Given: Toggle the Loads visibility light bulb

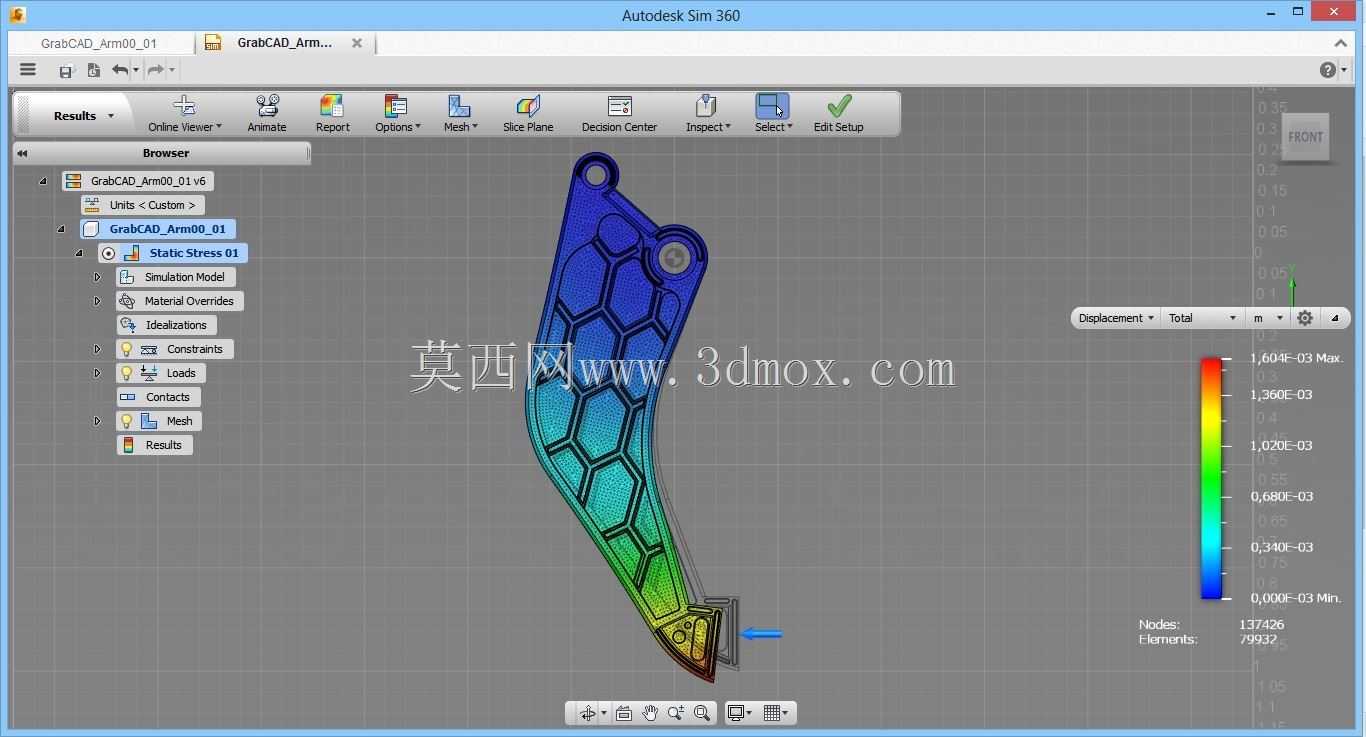Looking at the screenshot, I should pos(126,373).
